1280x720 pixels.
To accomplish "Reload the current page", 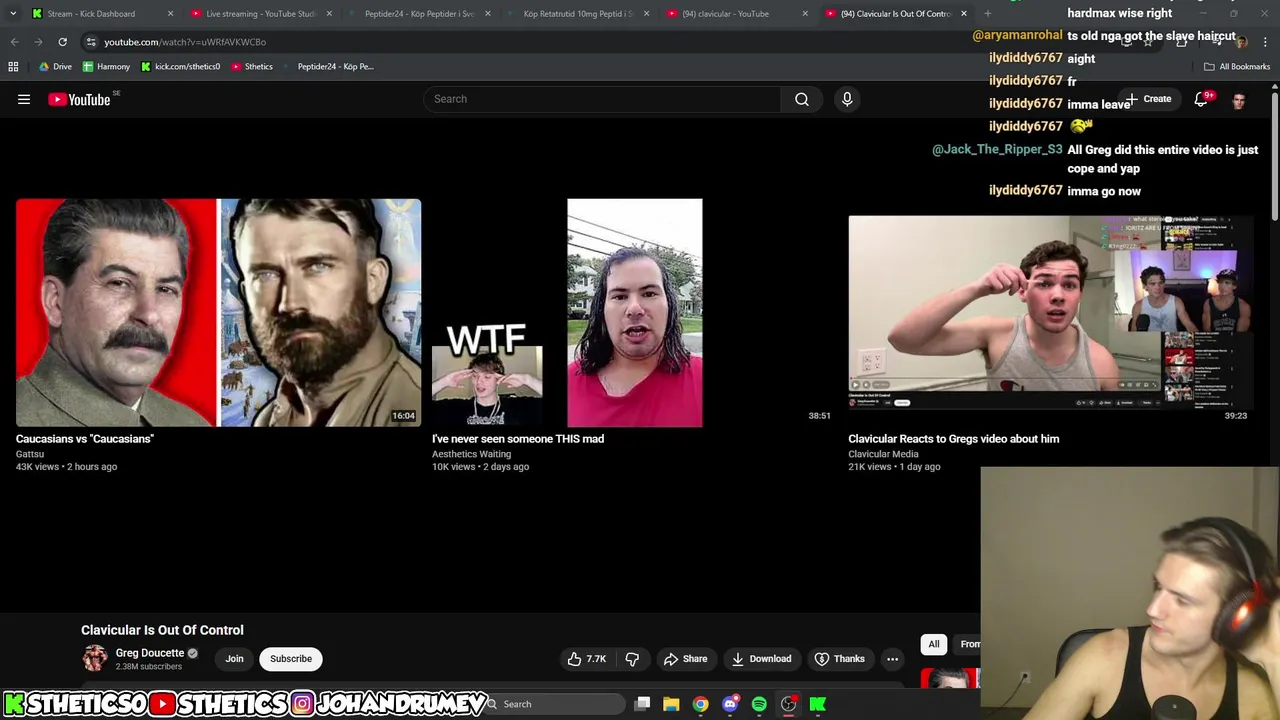I will [62, 42].
